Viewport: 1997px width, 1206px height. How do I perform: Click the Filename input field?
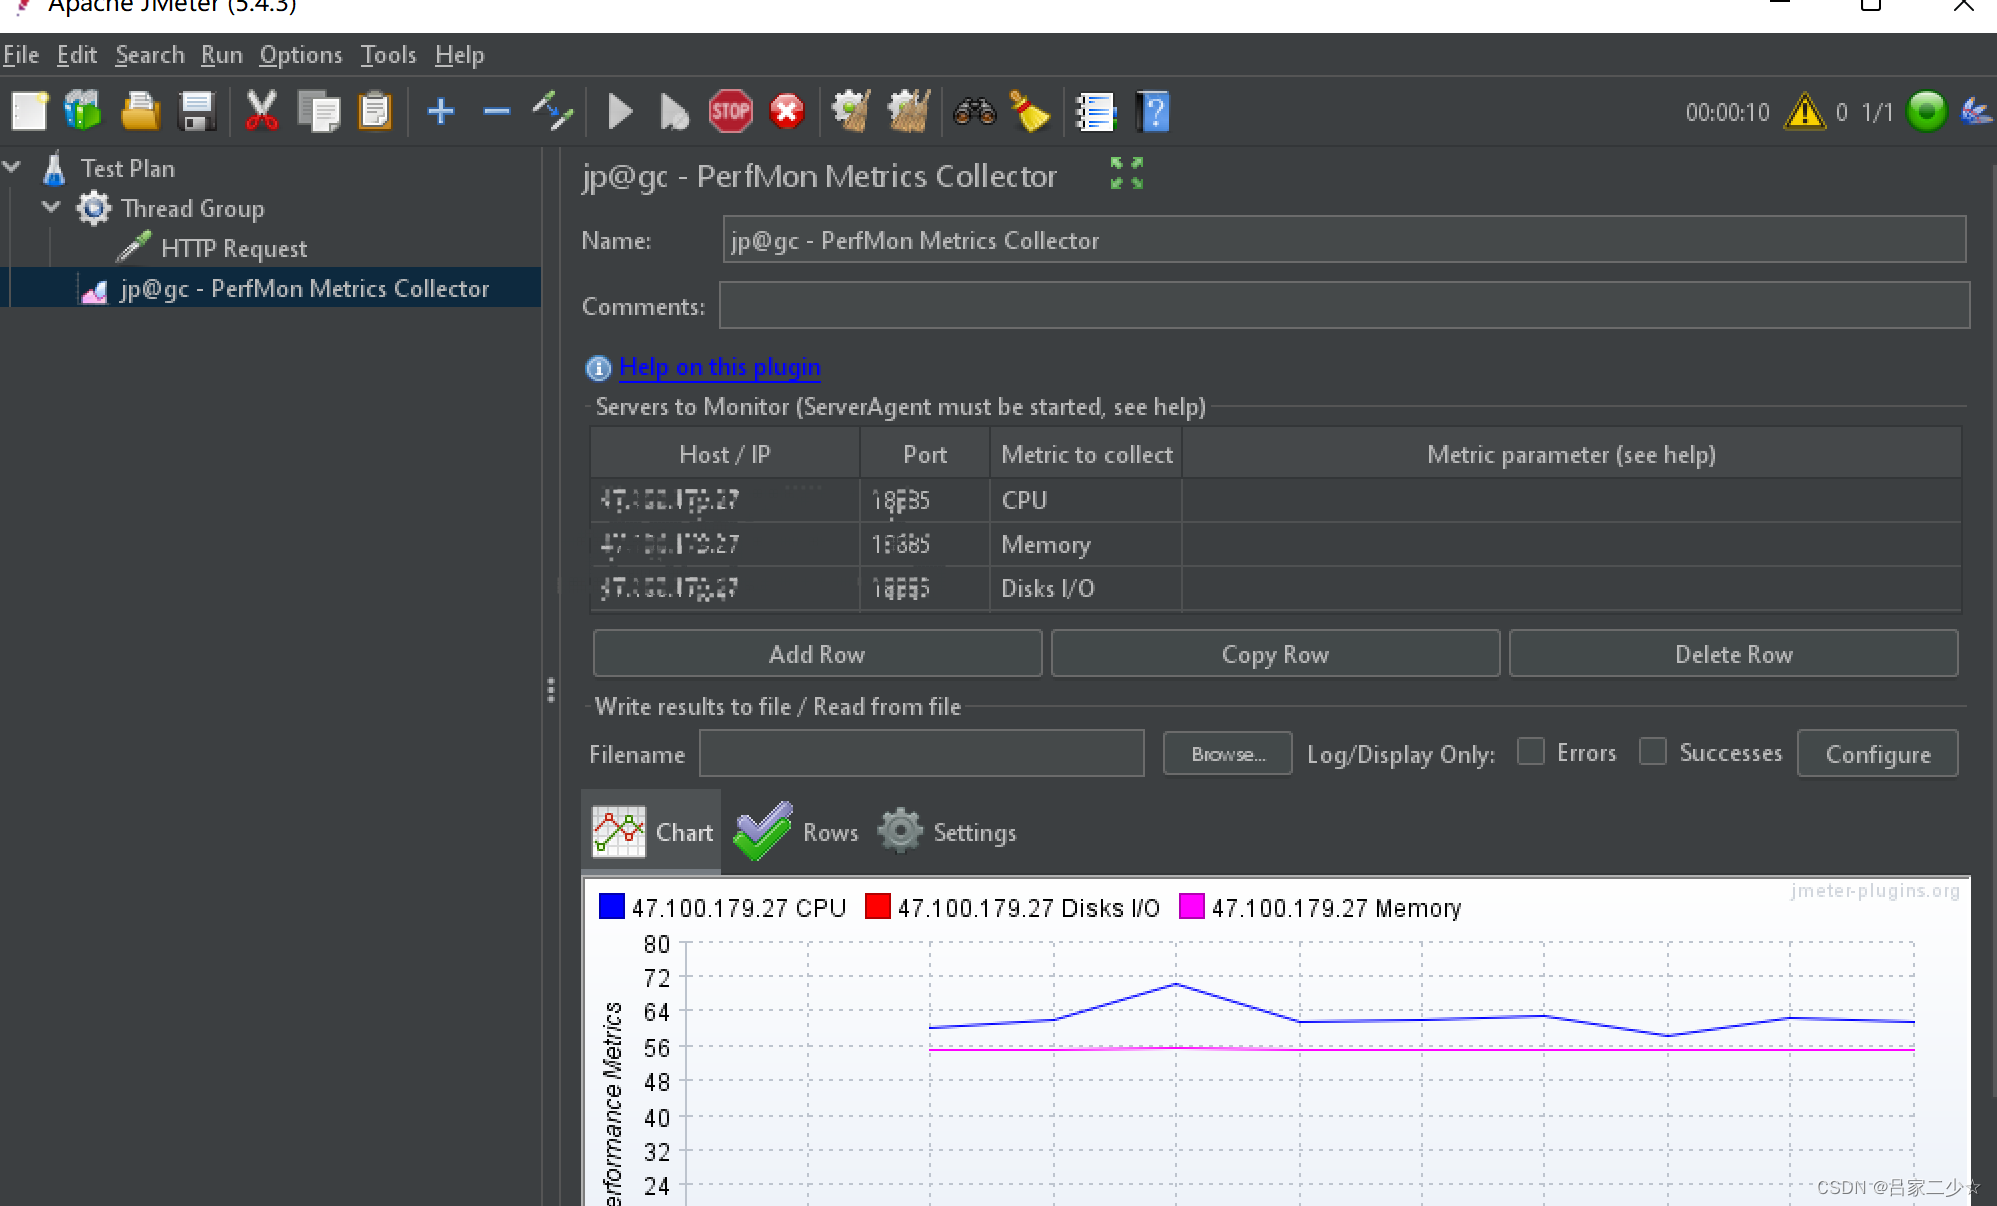pos(921,754)
